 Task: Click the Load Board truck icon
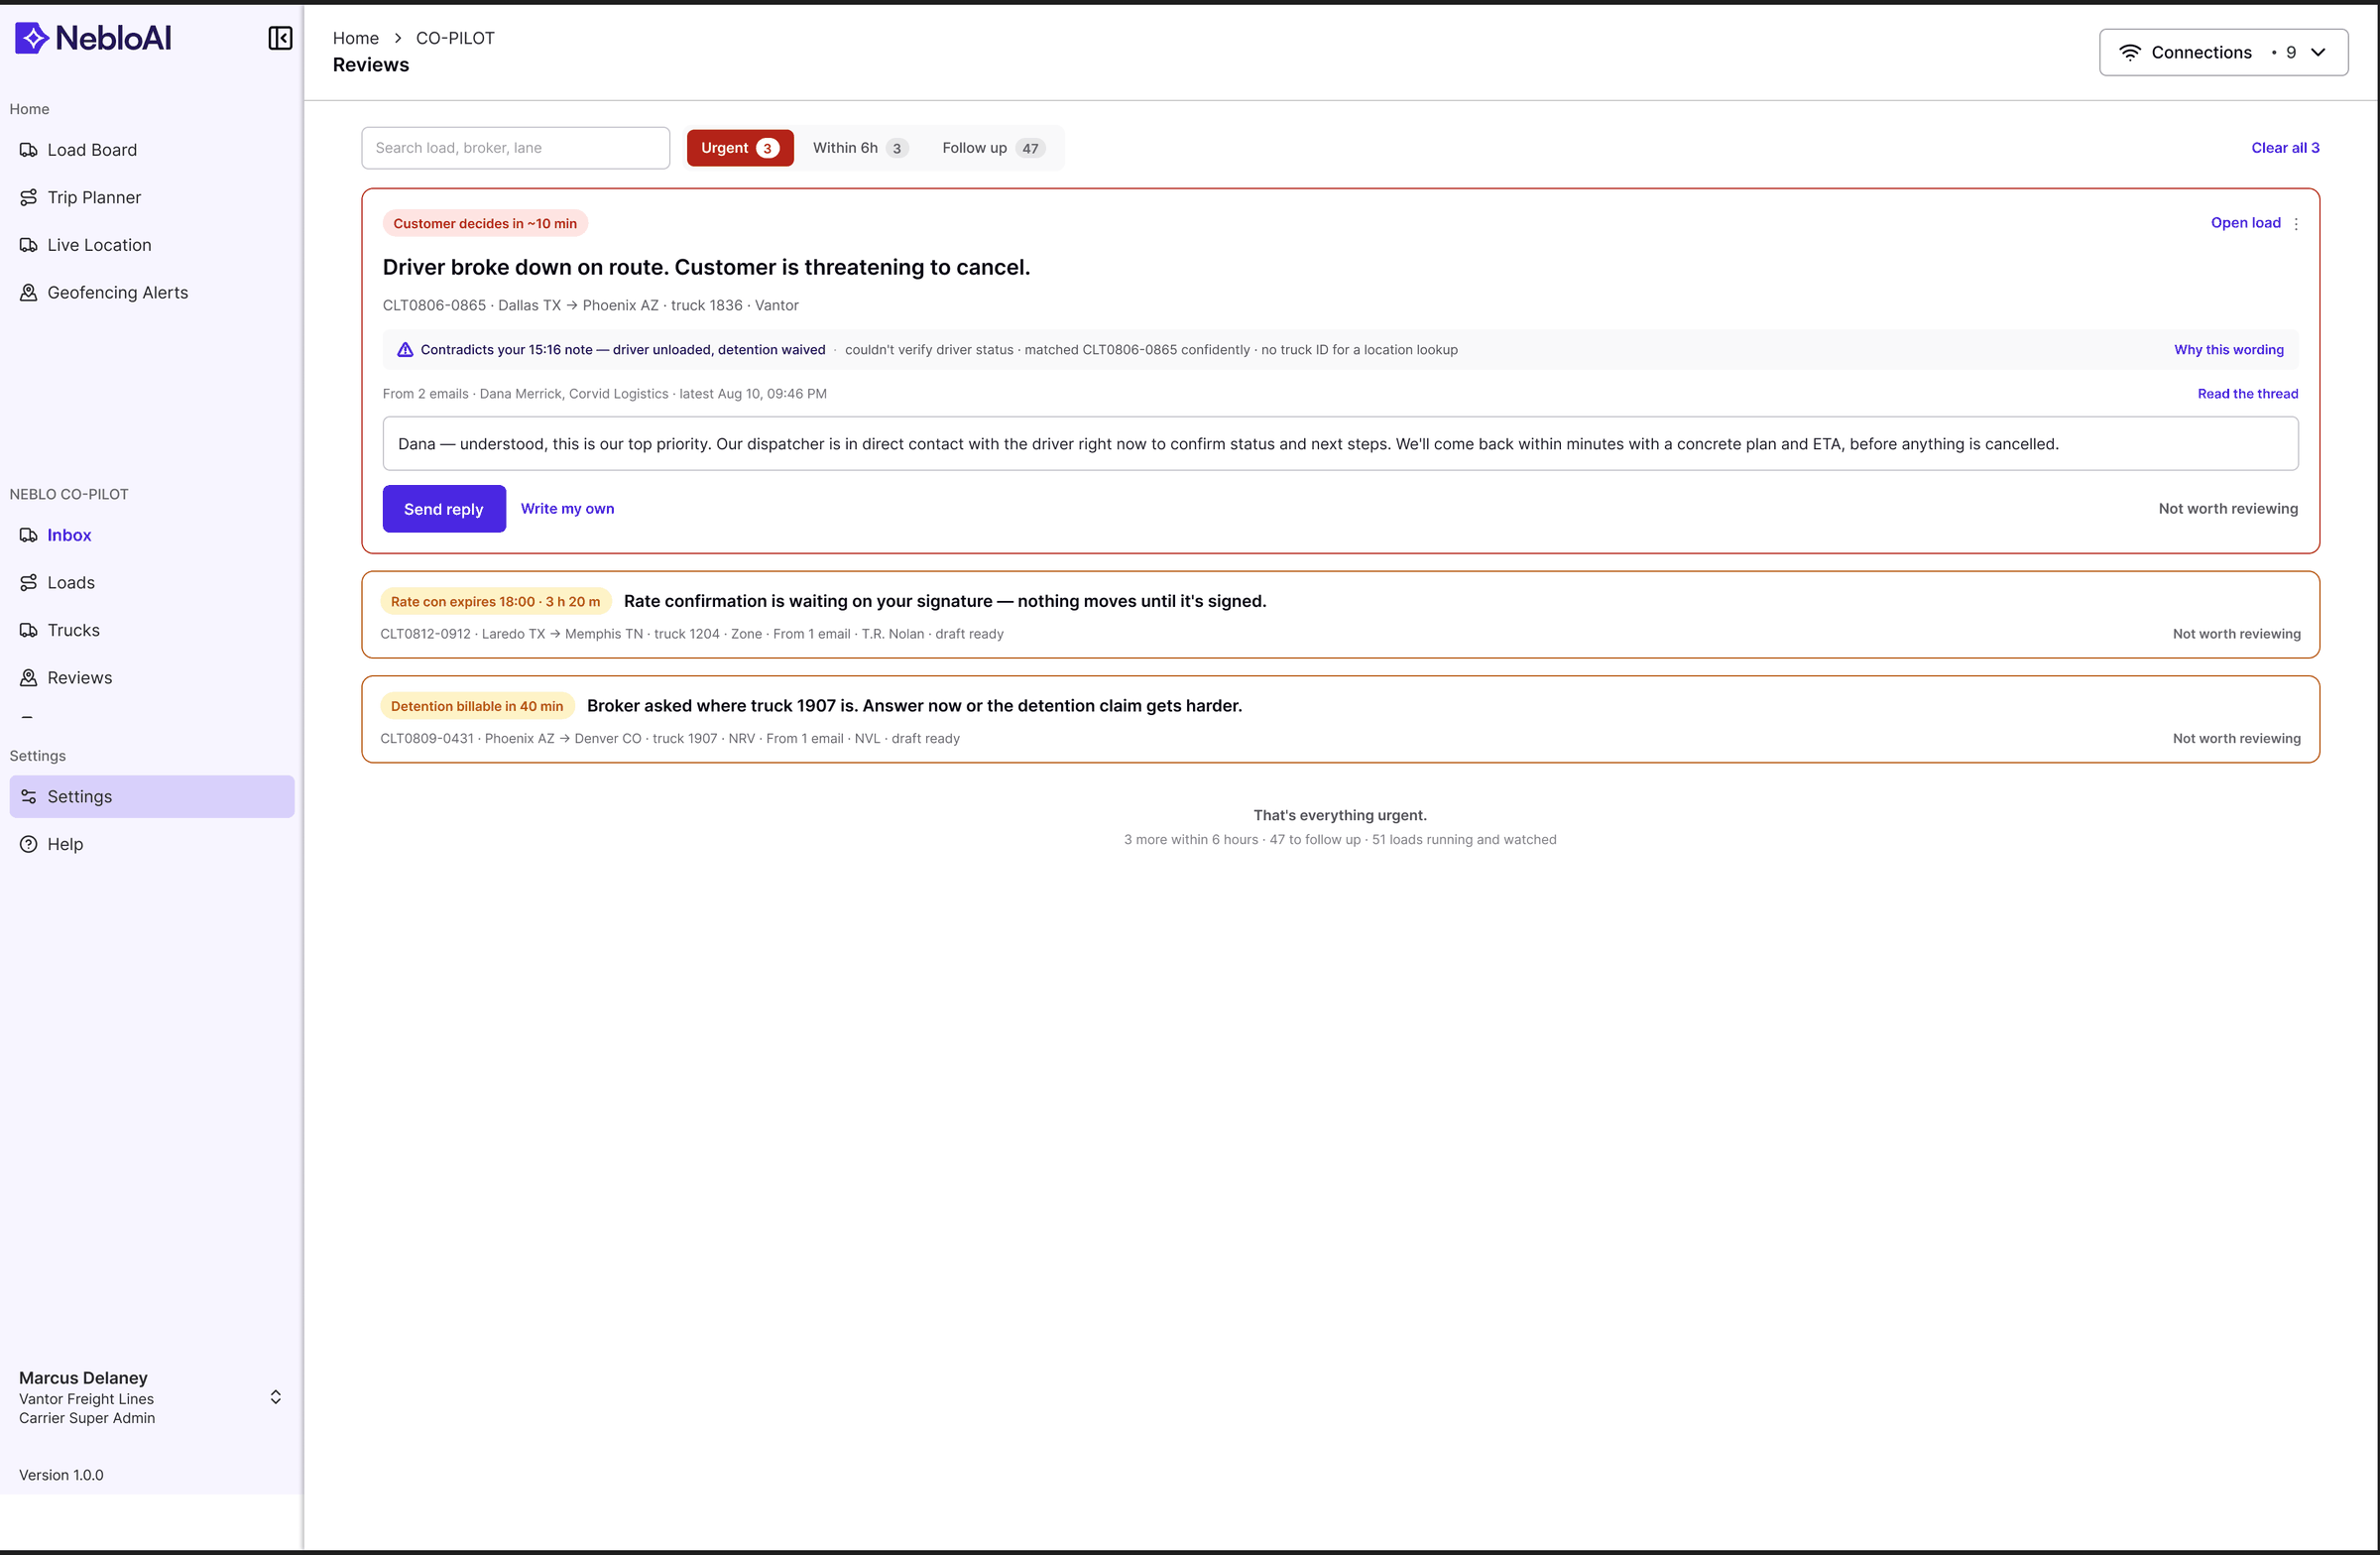pyautogui.click(x=29, y=150)
